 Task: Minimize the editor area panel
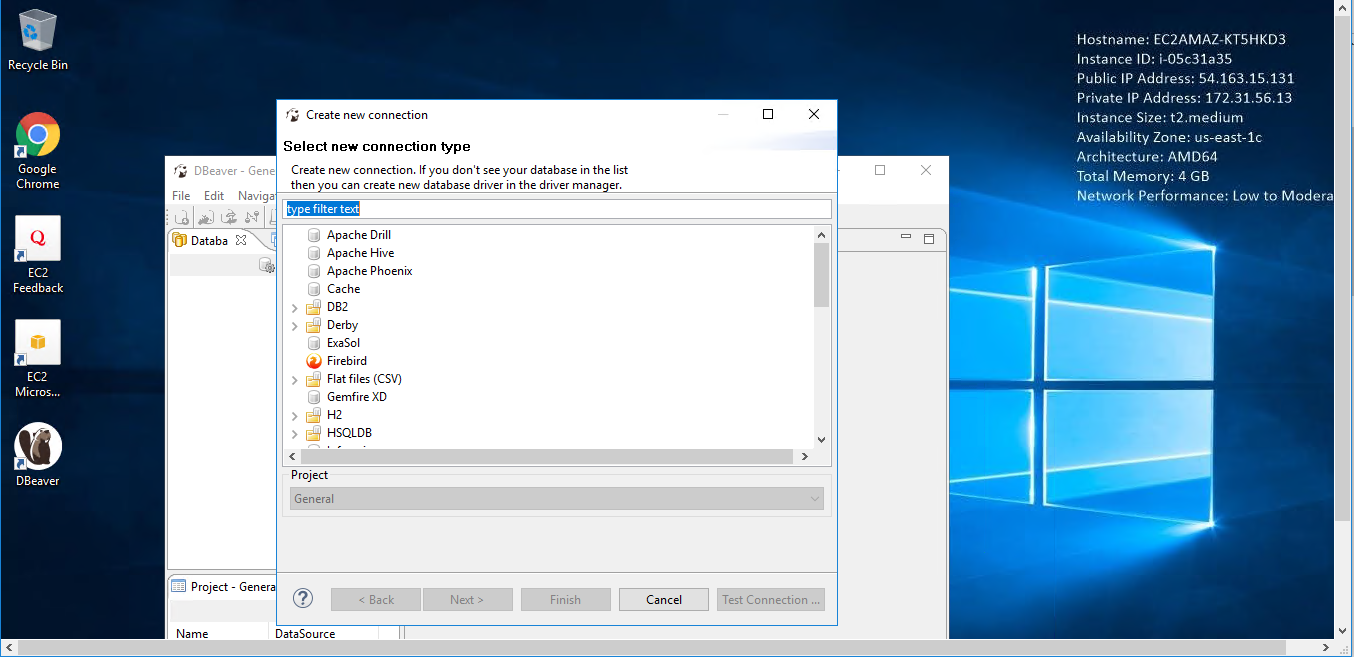(906, 238)
